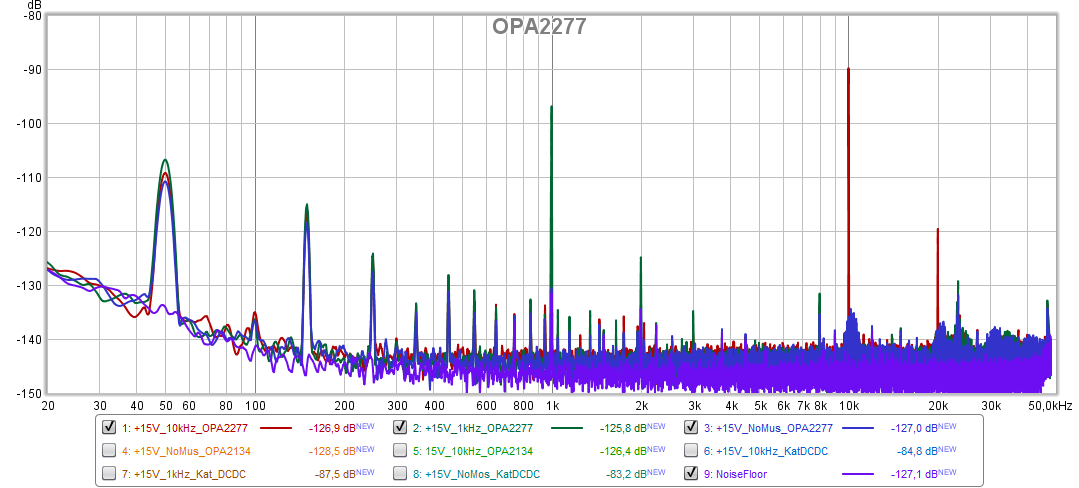Click the -127,1 dB value of NoiseFloor
Image resolution: width=1079 pixels, height=488 pixels.
[x=914, y=474]
